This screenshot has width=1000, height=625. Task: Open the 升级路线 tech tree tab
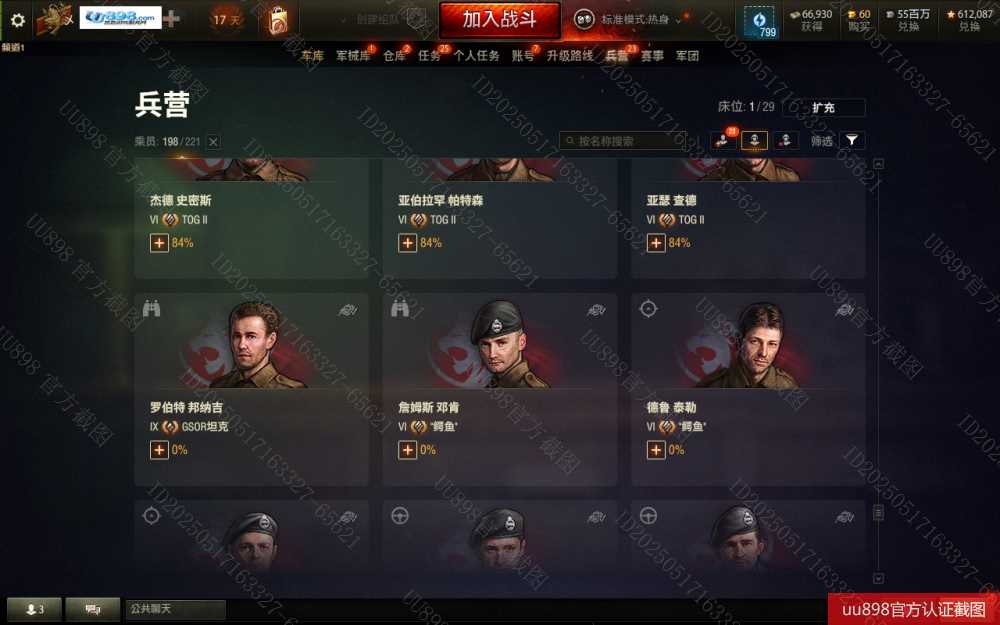(x=570, y=56)
